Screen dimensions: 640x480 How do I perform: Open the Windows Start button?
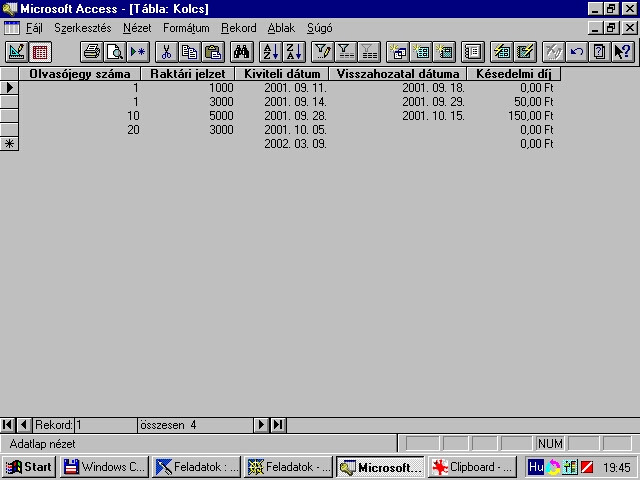point(29,467)
